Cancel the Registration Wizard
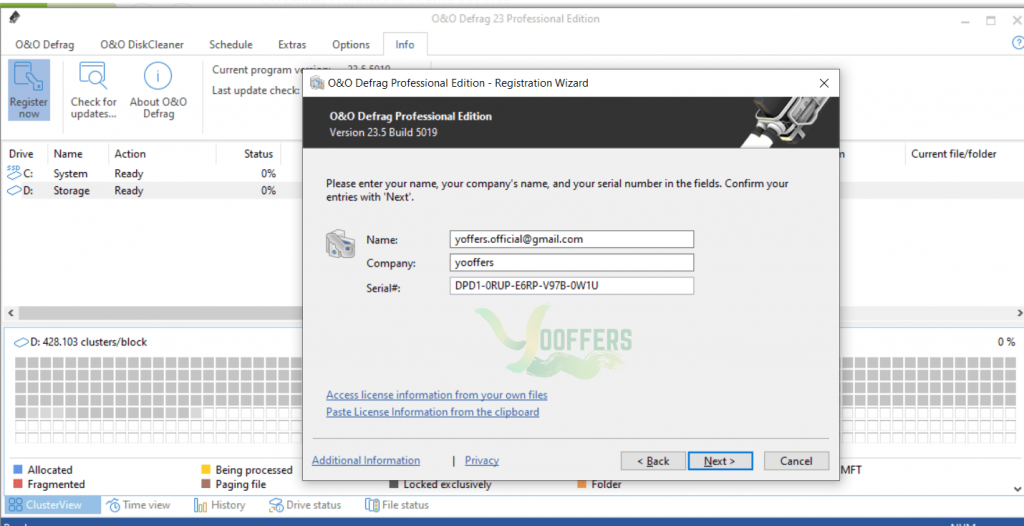The height and width of the screenshot is (526, 1024). (x=796, y=461)
